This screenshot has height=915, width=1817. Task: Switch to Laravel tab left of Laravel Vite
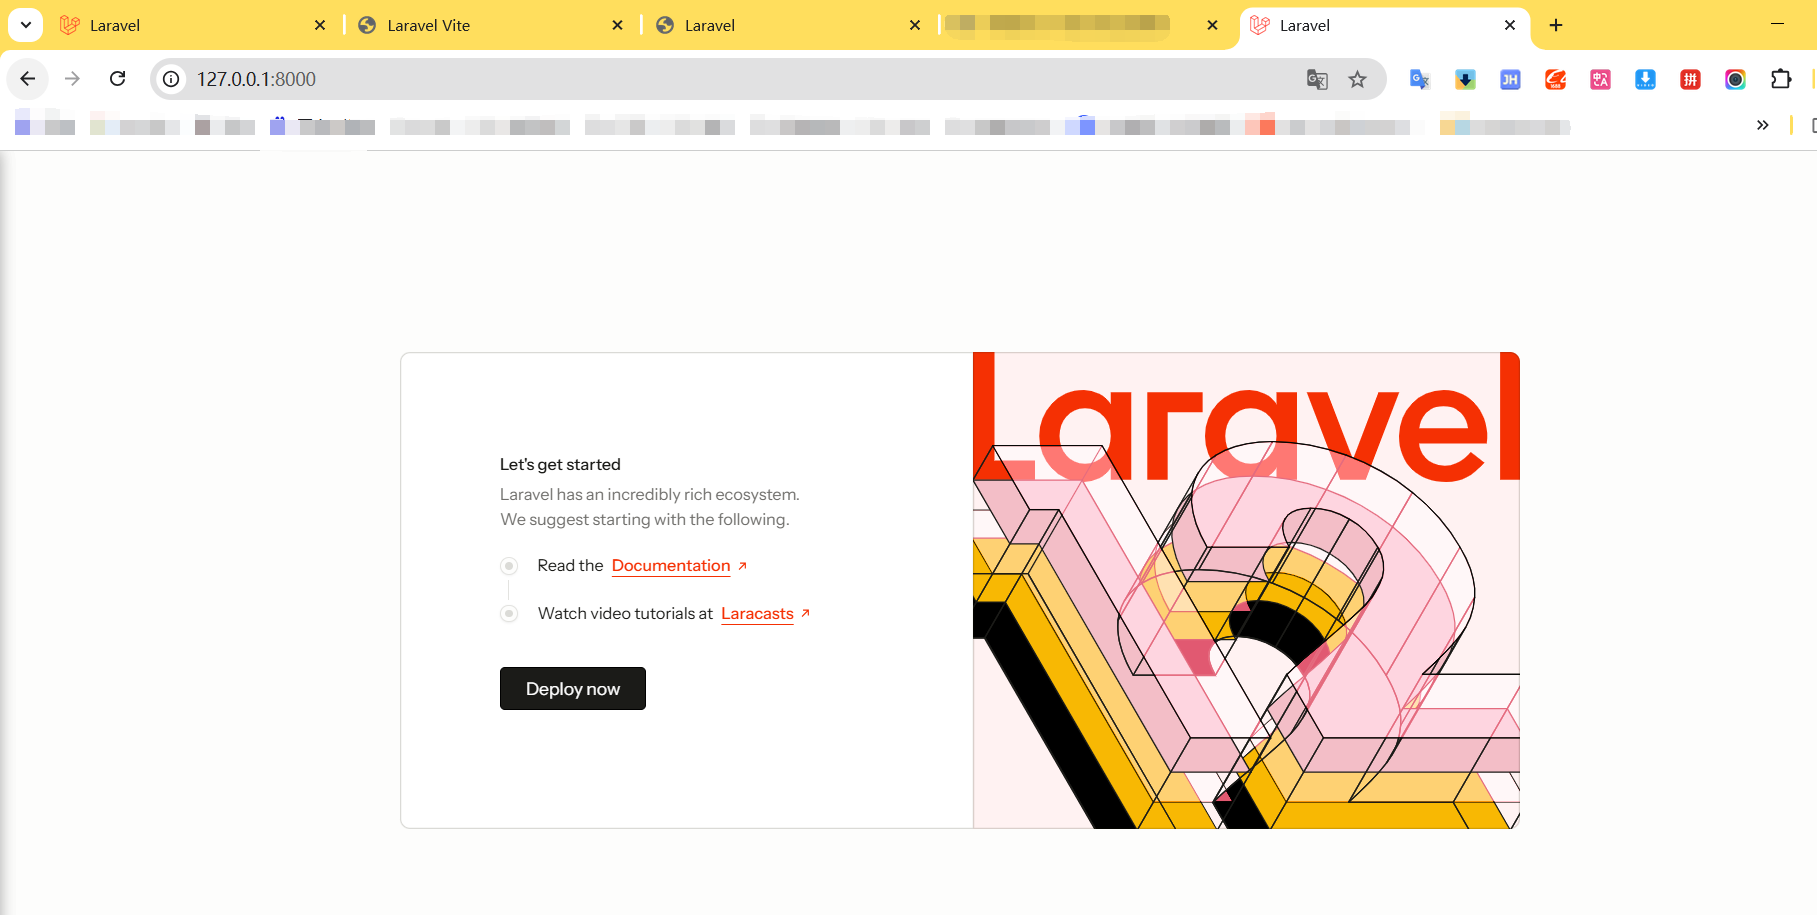click(x=193, y=25)
